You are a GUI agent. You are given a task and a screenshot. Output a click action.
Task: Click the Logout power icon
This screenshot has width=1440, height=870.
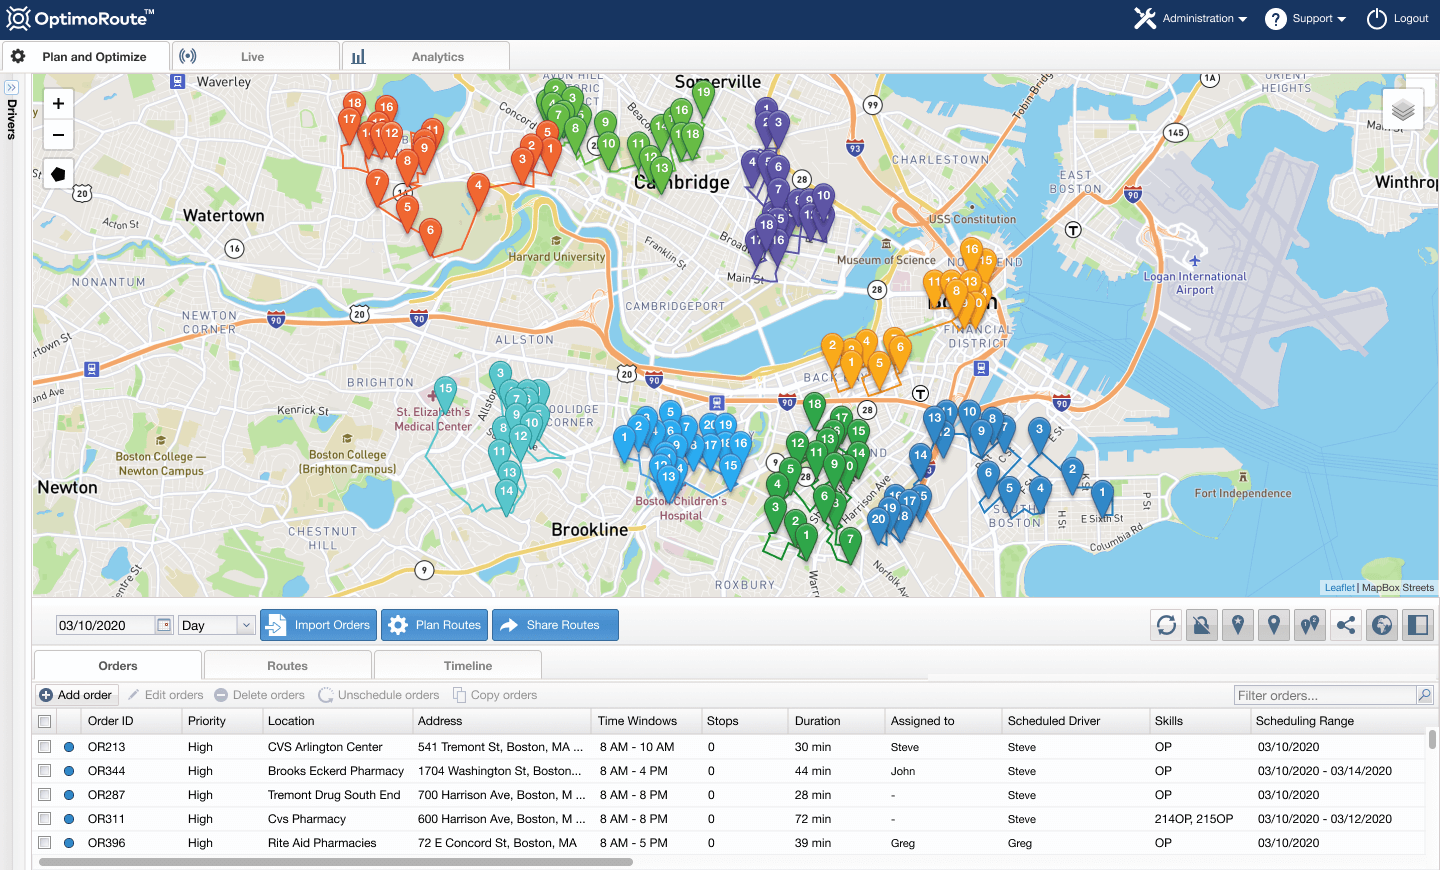(x=1377, y=19)
